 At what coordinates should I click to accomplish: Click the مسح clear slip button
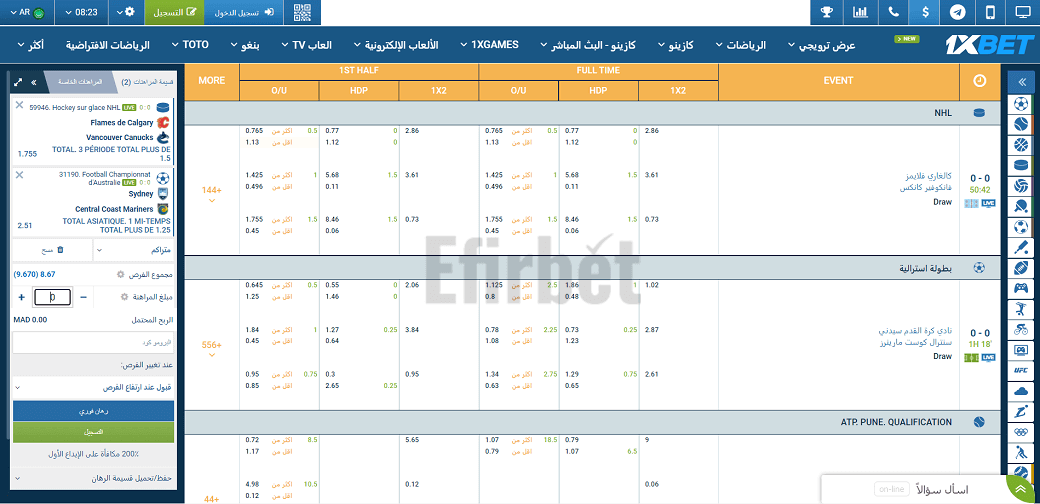(x=53, y=250)
